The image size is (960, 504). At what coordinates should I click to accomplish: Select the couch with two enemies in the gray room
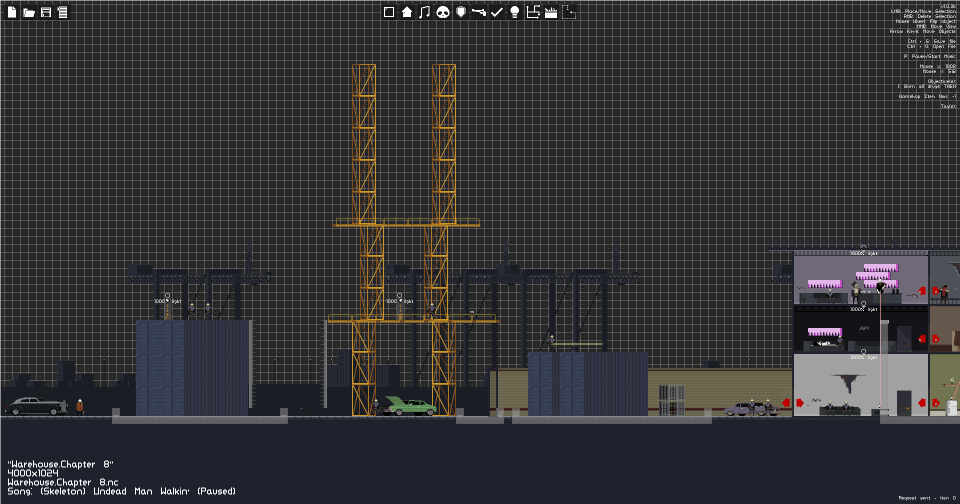838,409
